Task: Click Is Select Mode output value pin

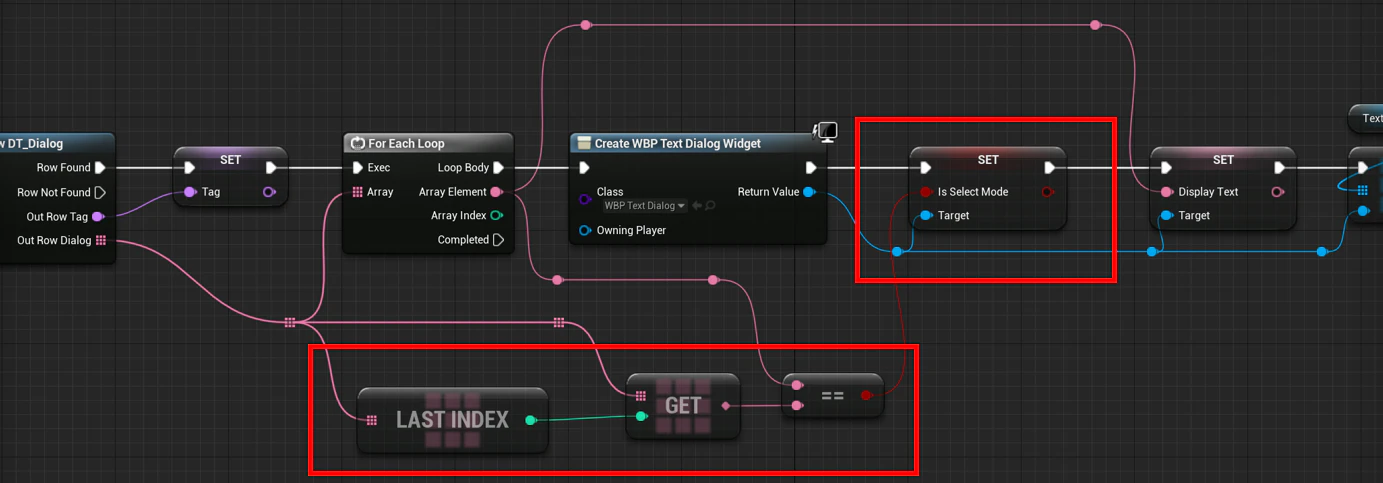Action: point(1047,192)
